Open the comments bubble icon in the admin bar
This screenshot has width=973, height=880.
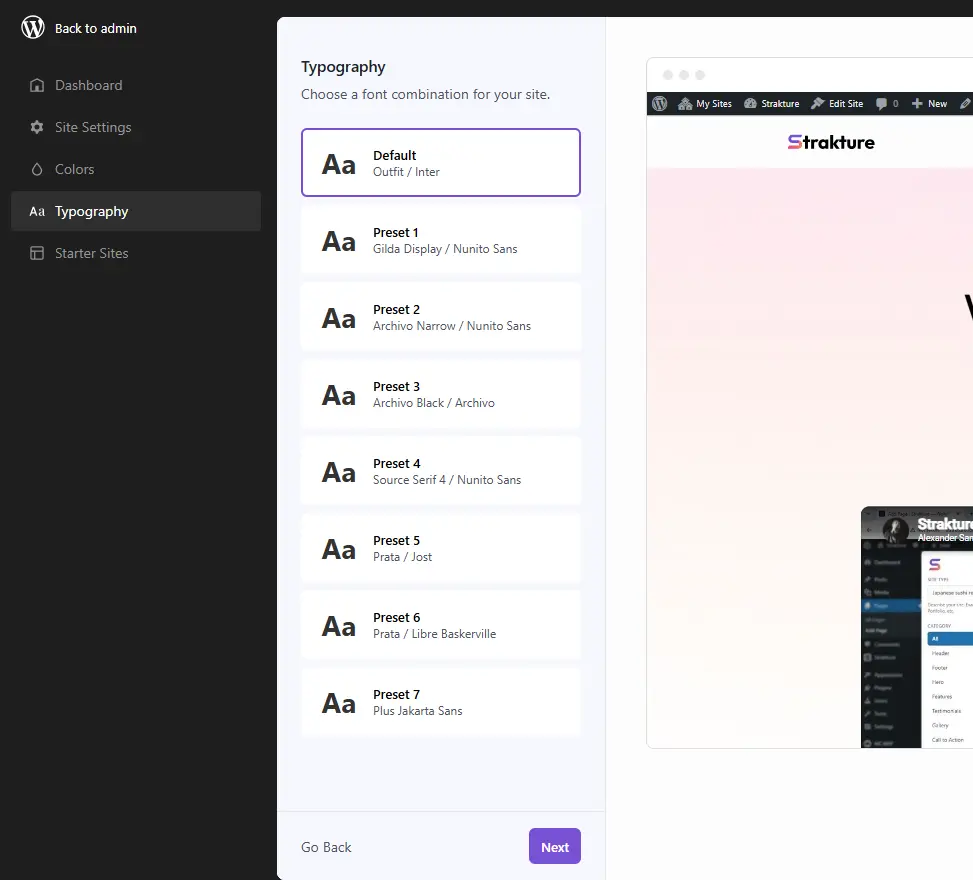click(x=880, y=103)
